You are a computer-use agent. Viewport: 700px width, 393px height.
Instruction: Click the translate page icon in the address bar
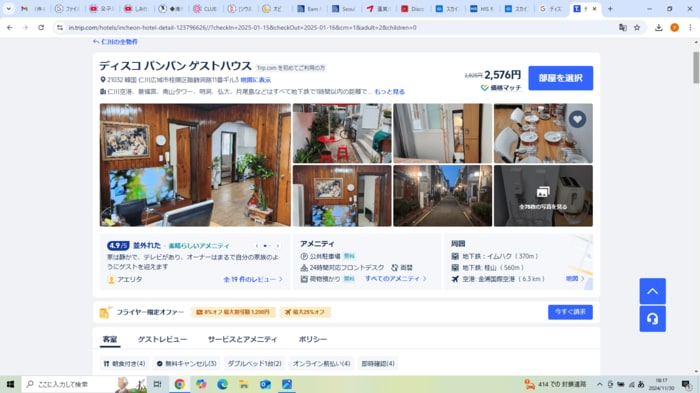click(x=623, y=28)
